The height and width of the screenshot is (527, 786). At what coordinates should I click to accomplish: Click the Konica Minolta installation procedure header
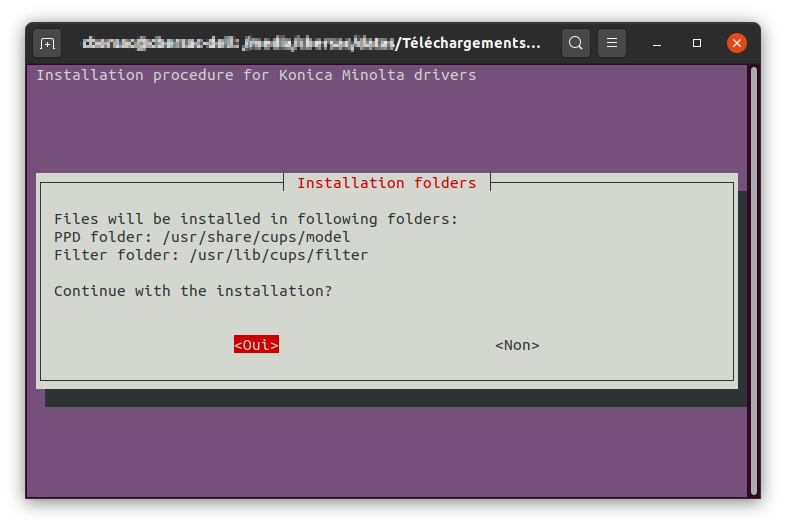tap(256, 75)
